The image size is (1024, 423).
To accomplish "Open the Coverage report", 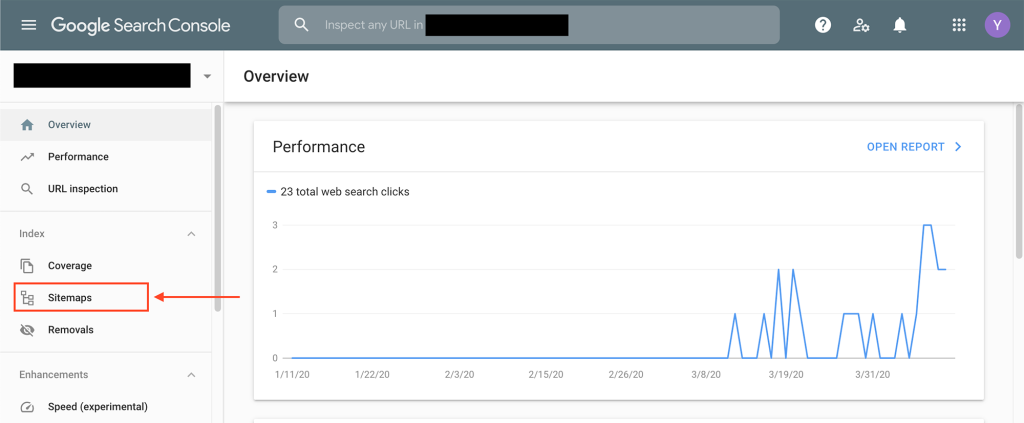I will click(x=69, y=266).
